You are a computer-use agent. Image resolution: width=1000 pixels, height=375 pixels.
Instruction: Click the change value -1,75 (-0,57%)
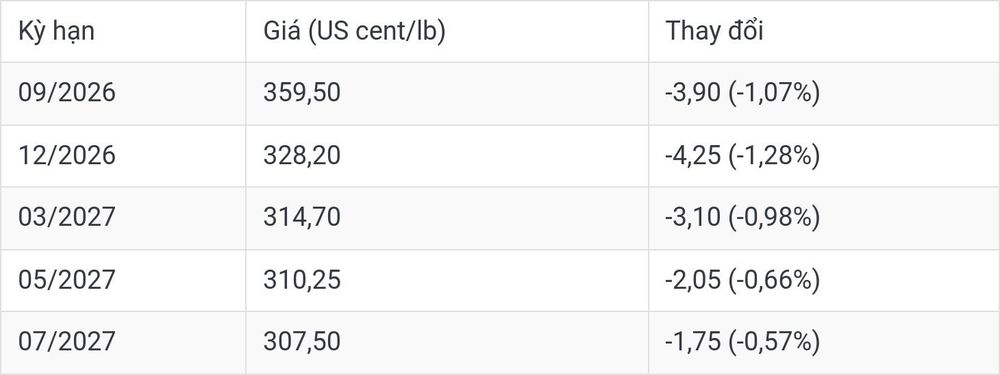click(742, 342)
